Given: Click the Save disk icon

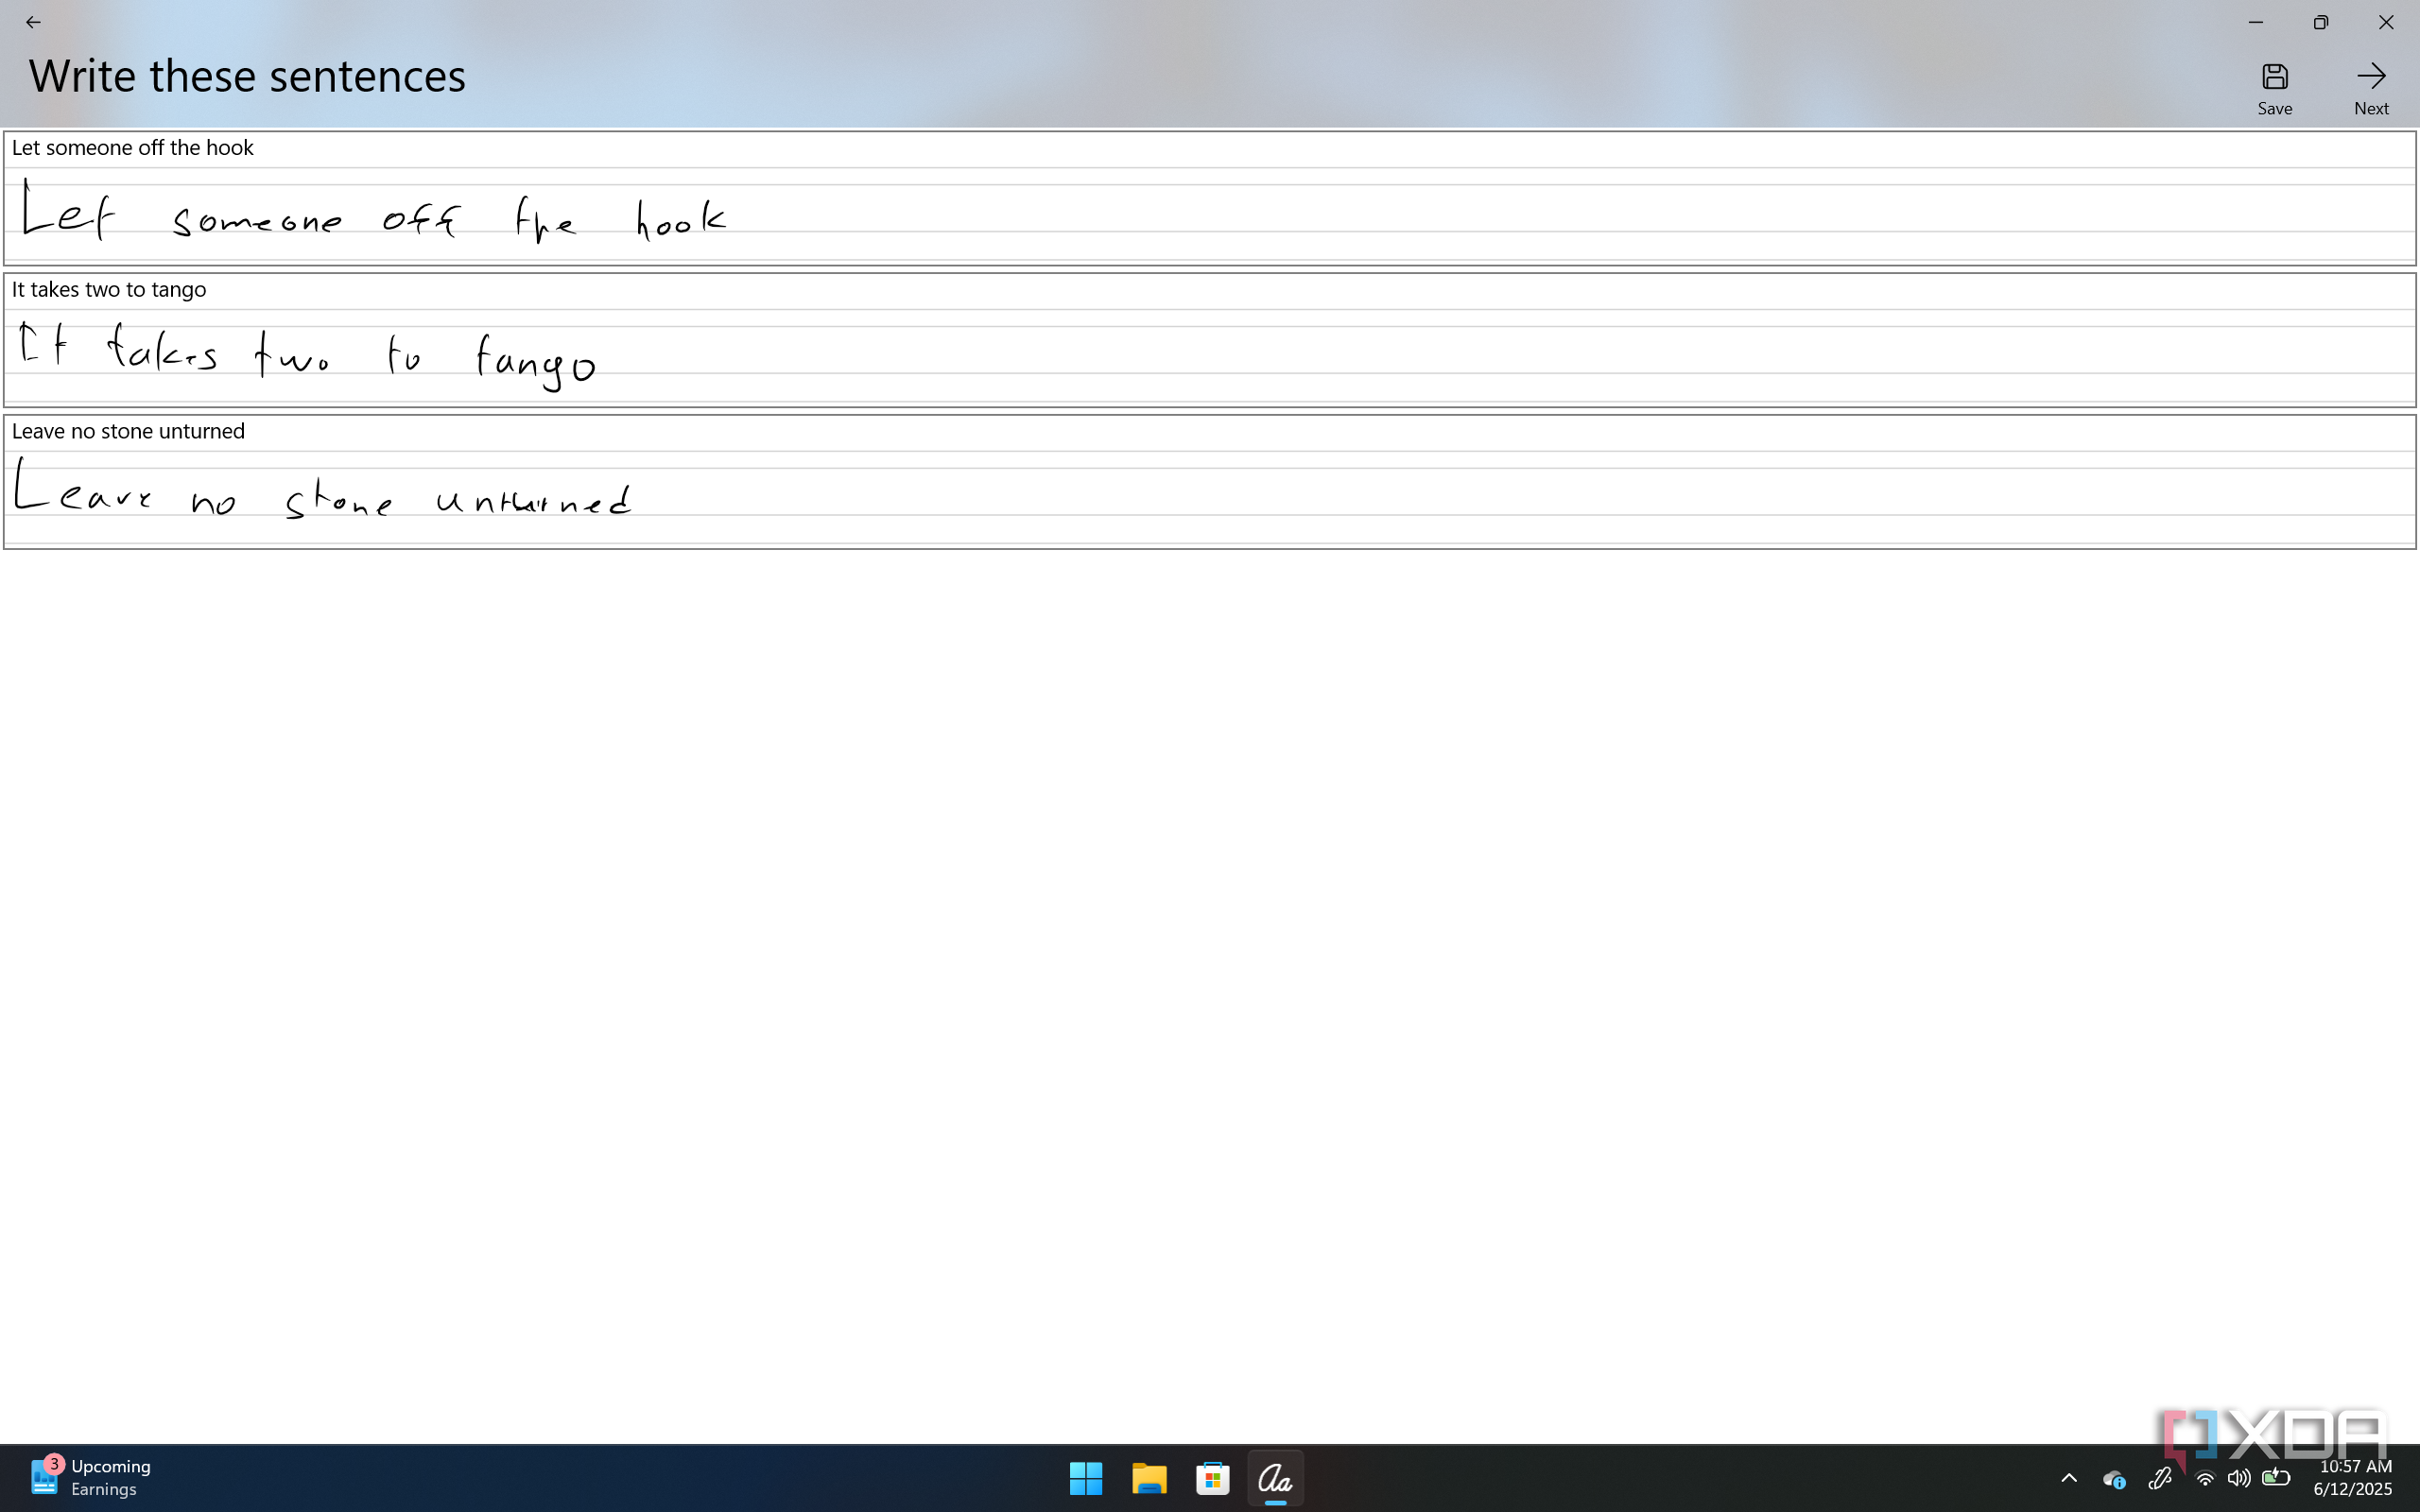Looking at the screenshot, I should (x=2274, y=77).
